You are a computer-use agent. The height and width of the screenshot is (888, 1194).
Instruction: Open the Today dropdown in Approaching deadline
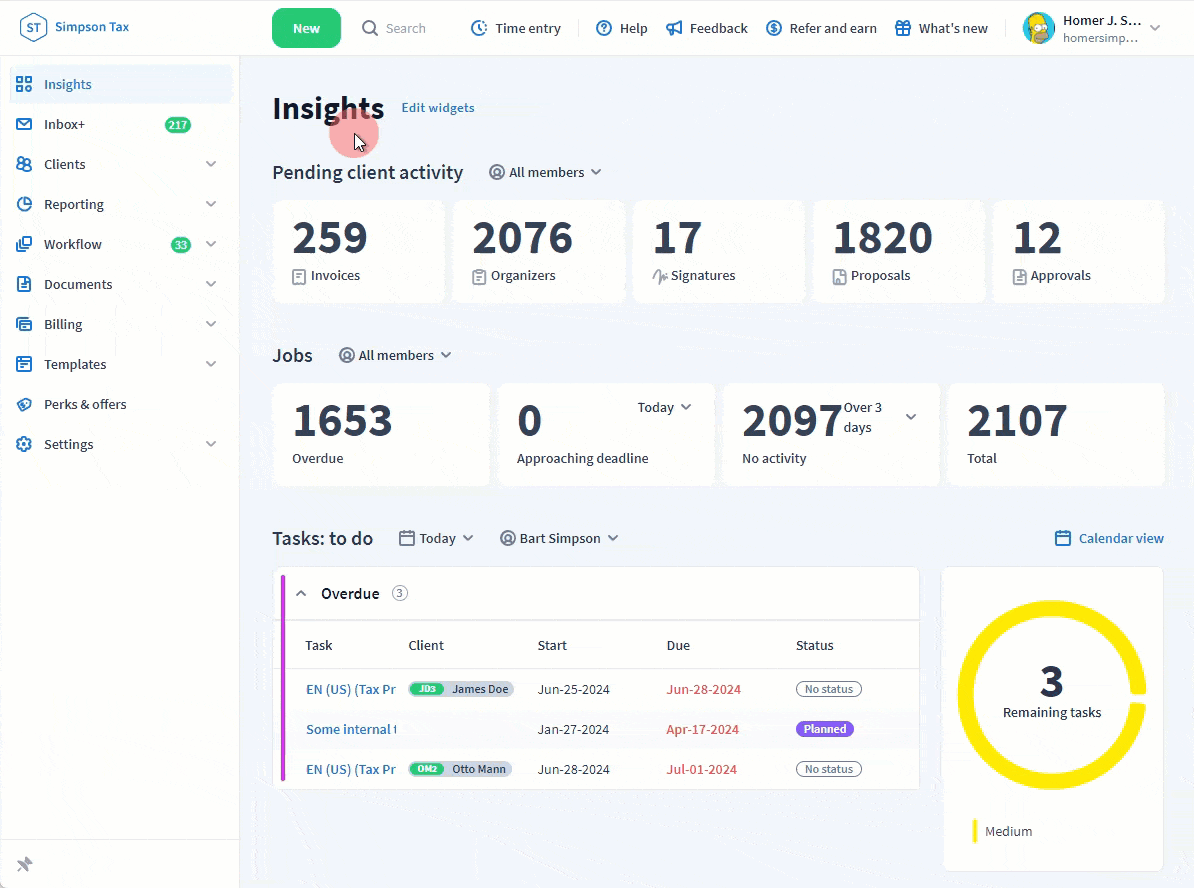click(x=664, y=407)
